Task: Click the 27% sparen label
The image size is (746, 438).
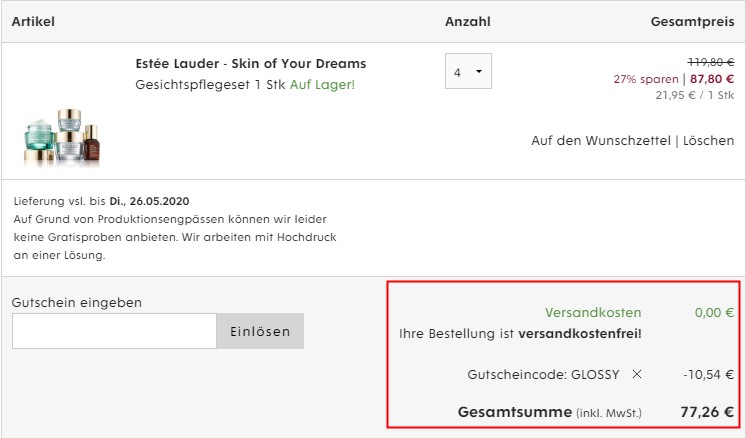Action: click(646, 79)
